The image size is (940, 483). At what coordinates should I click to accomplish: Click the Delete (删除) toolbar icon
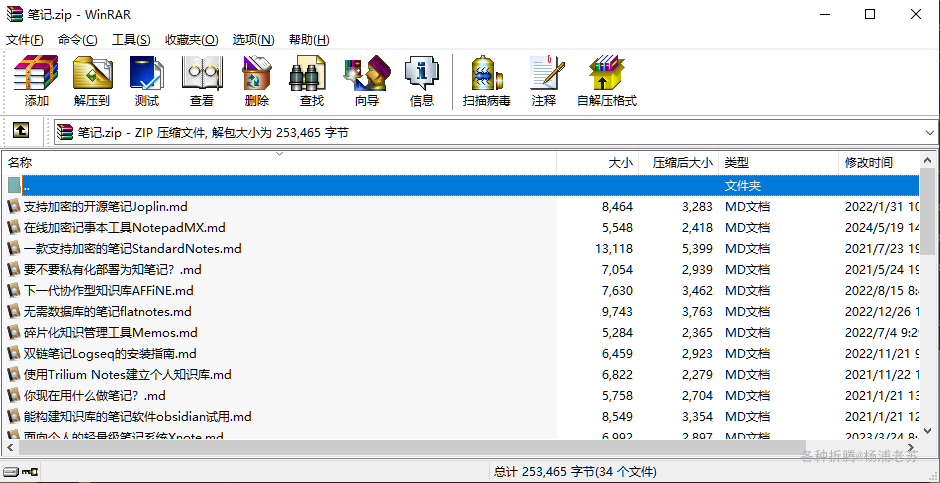click(x=257, y=81)
